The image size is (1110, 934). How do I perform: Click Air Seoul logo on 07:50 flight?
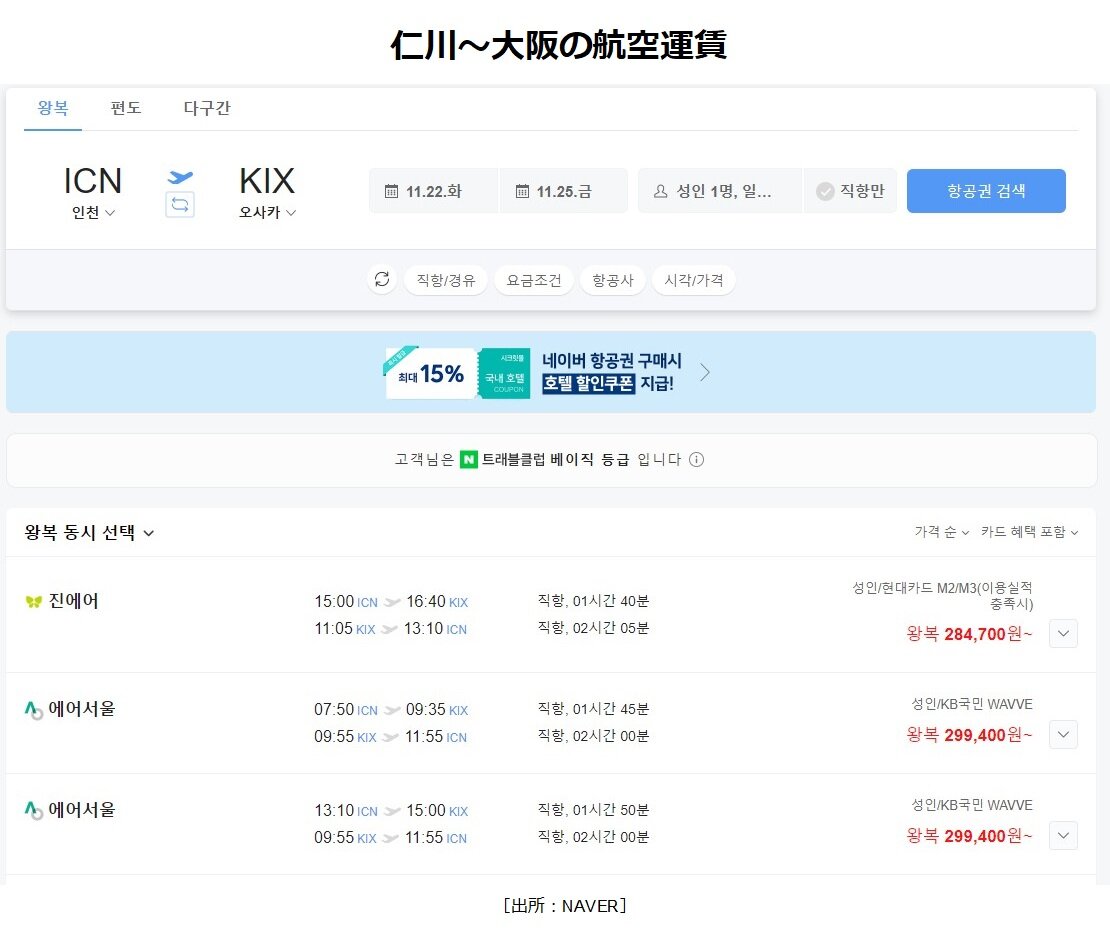tap(33, 710)
